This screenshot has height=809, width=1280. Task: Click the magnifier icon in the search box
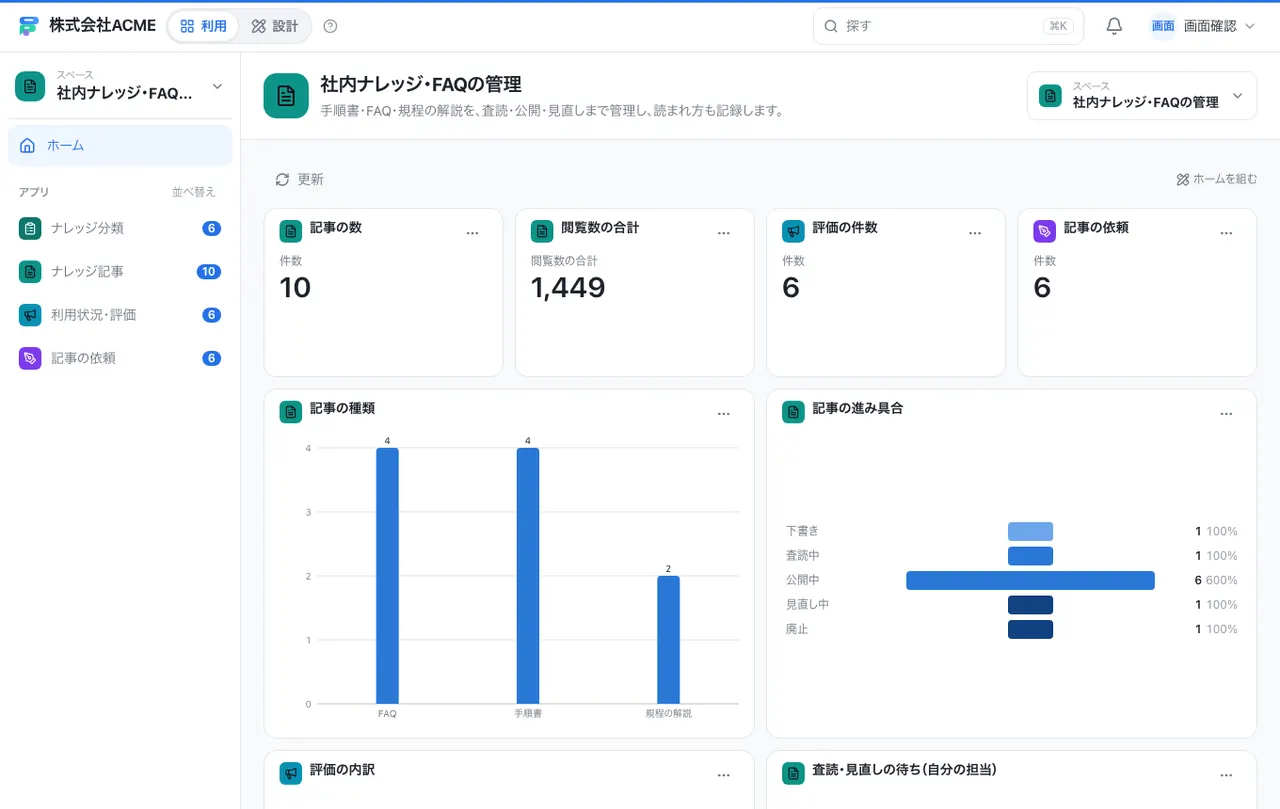pyautogui.click(x=831, y=26)
